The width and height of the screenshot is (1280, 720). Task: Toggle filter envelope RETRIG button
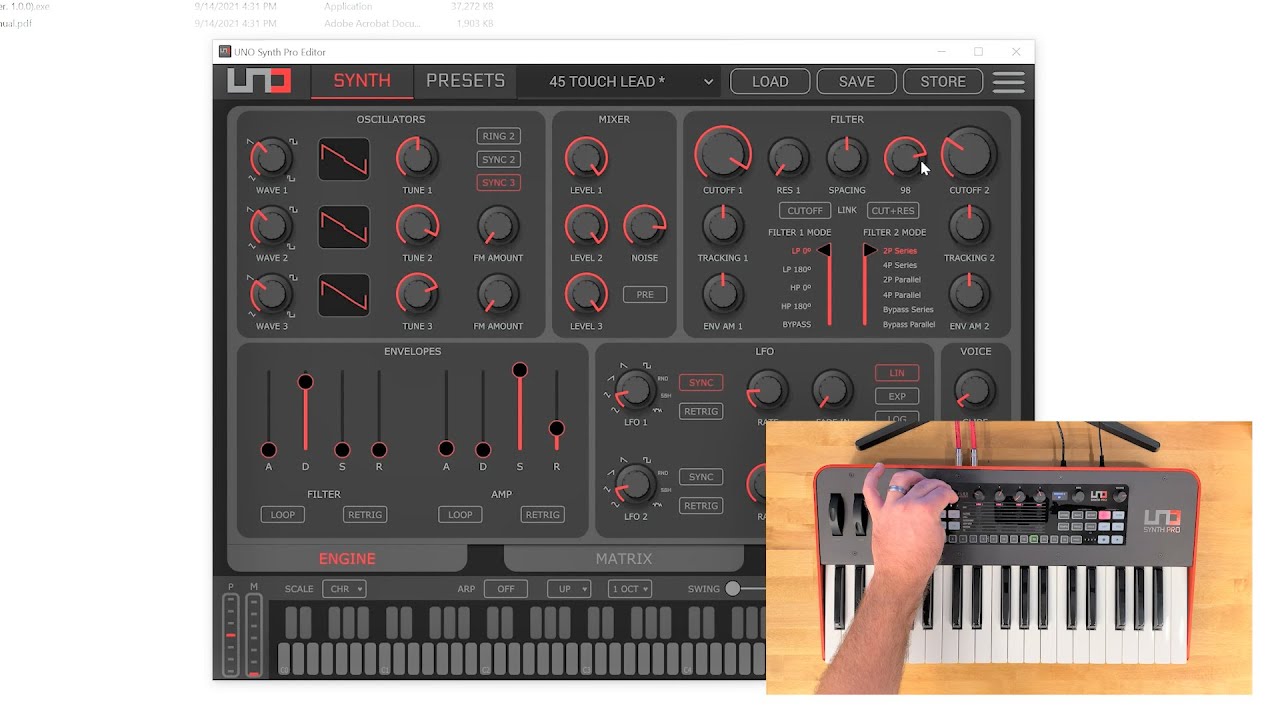(364, 514)
